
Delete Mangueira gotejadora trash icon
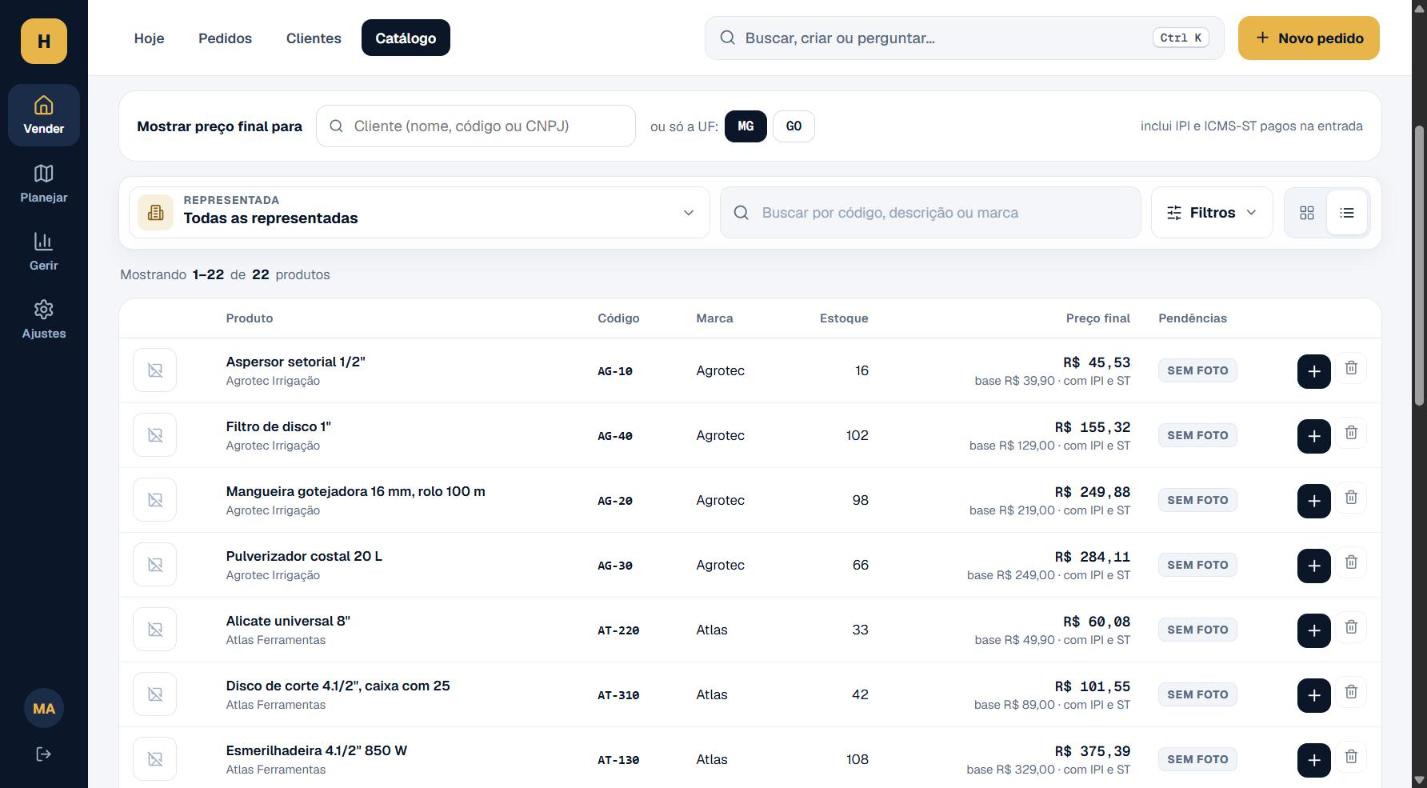1351,498
